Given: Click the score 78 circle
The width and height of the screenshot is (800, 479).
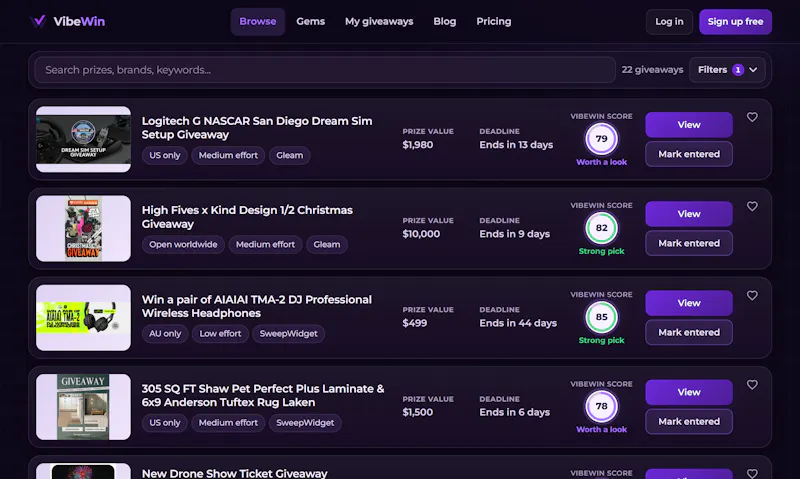Looking at the screenshot, I should coord(602,406).
